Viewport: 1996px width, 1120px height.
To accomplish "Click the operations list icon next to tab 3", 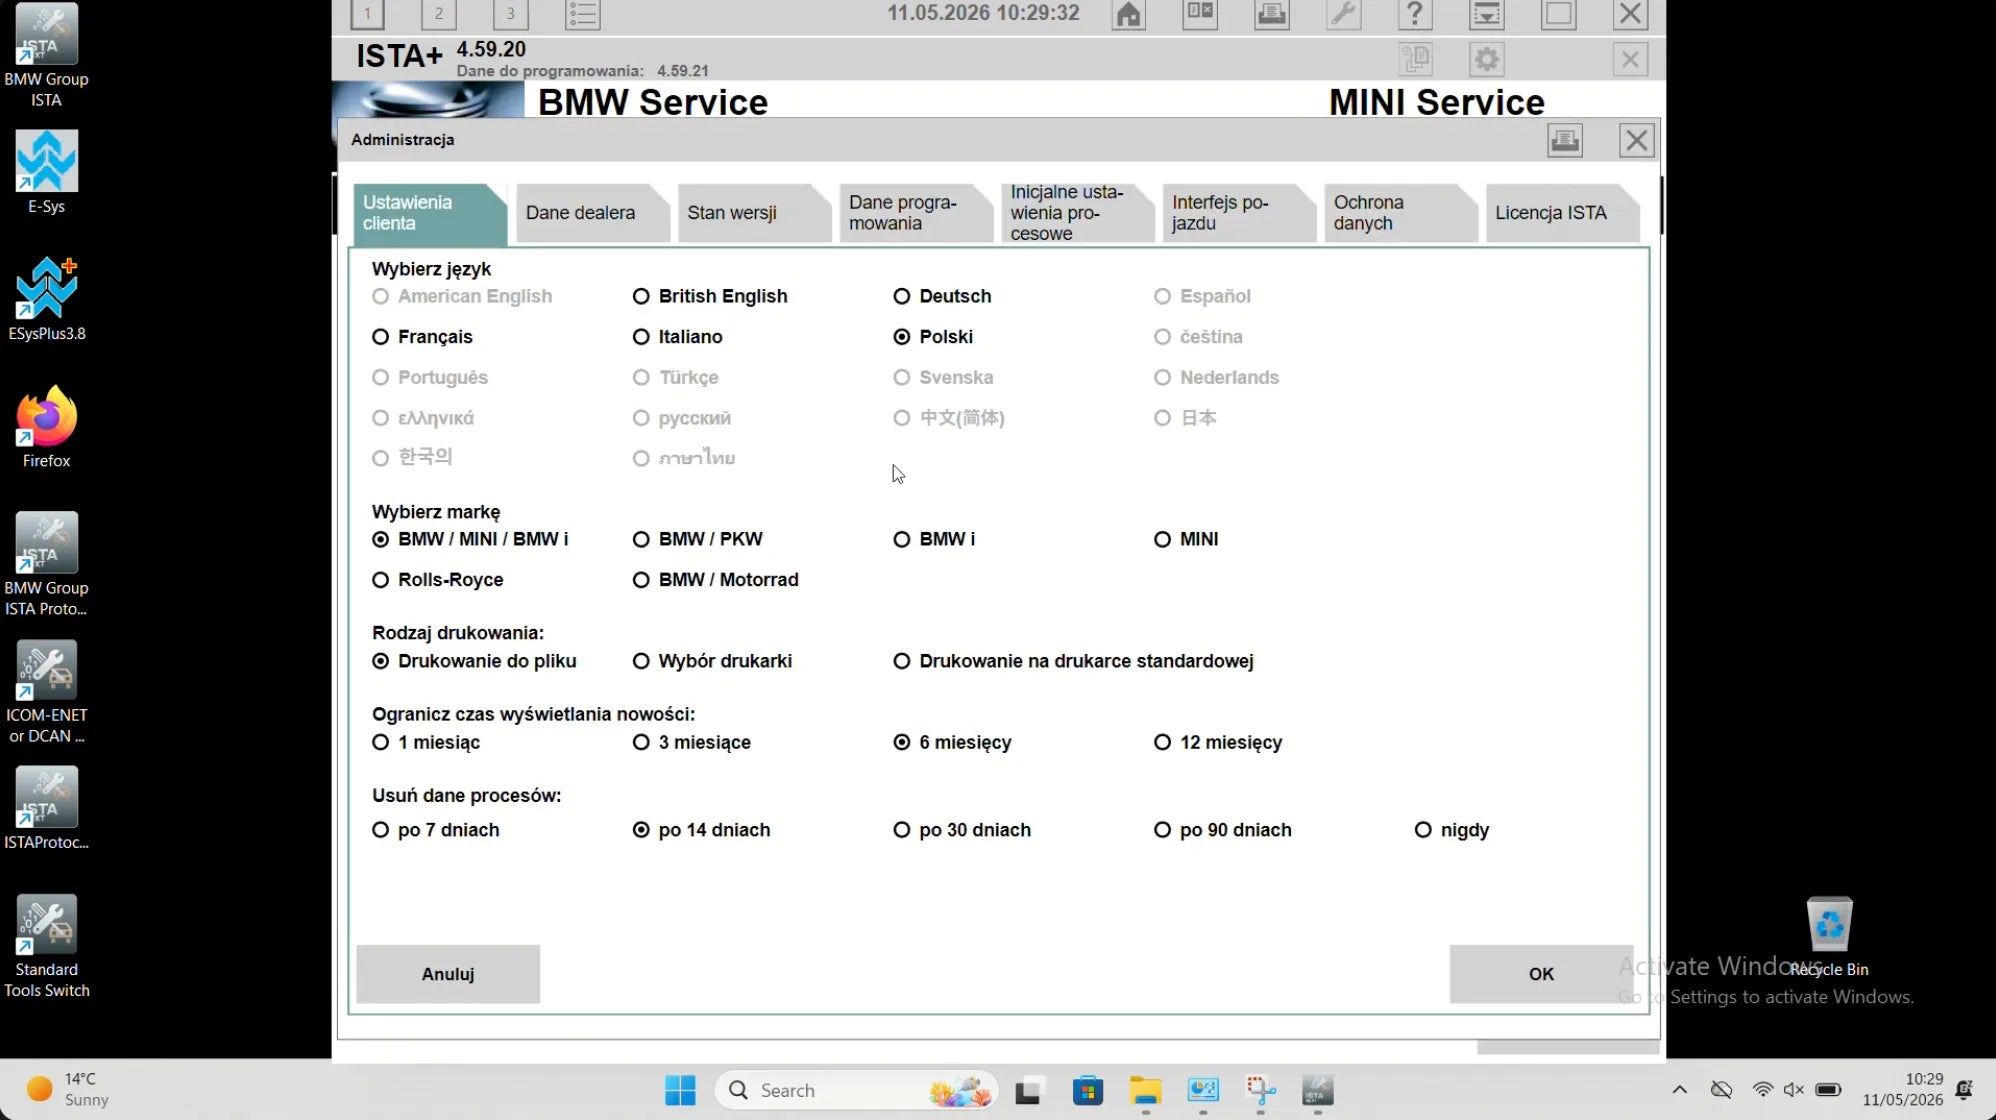I will [582, 14].
